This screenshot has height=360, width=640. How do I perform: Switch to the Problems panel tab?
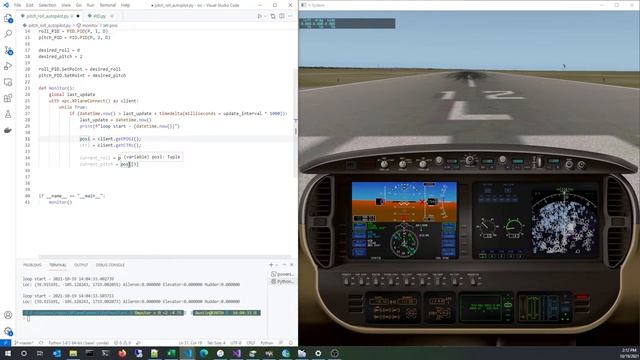(32, 265)
